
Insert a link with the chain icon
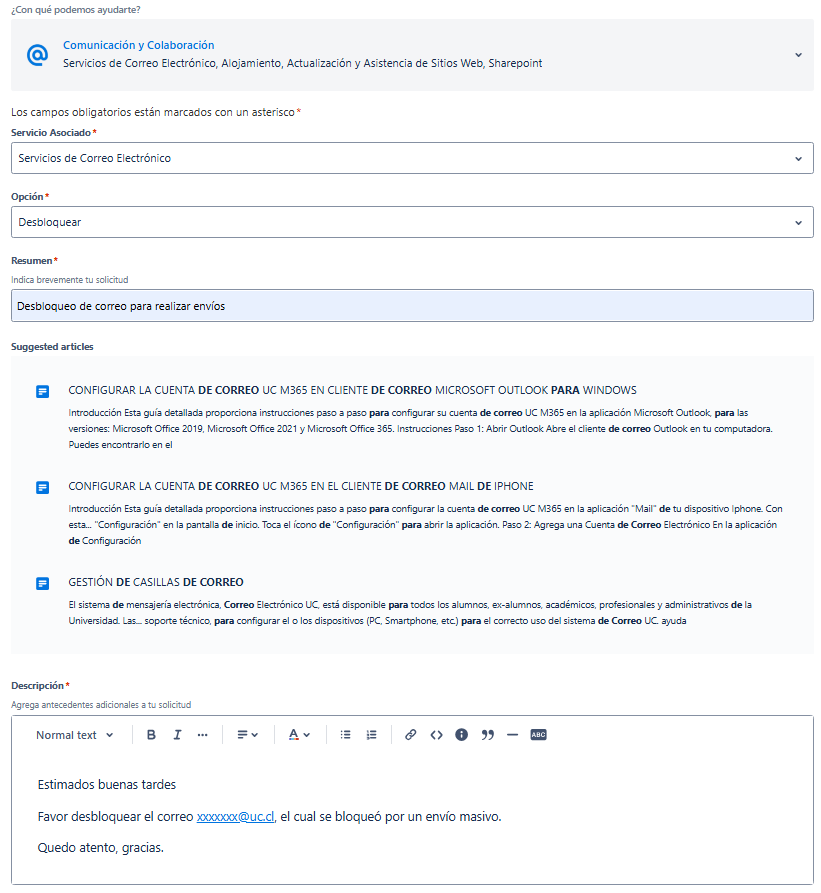coord(410,735)
